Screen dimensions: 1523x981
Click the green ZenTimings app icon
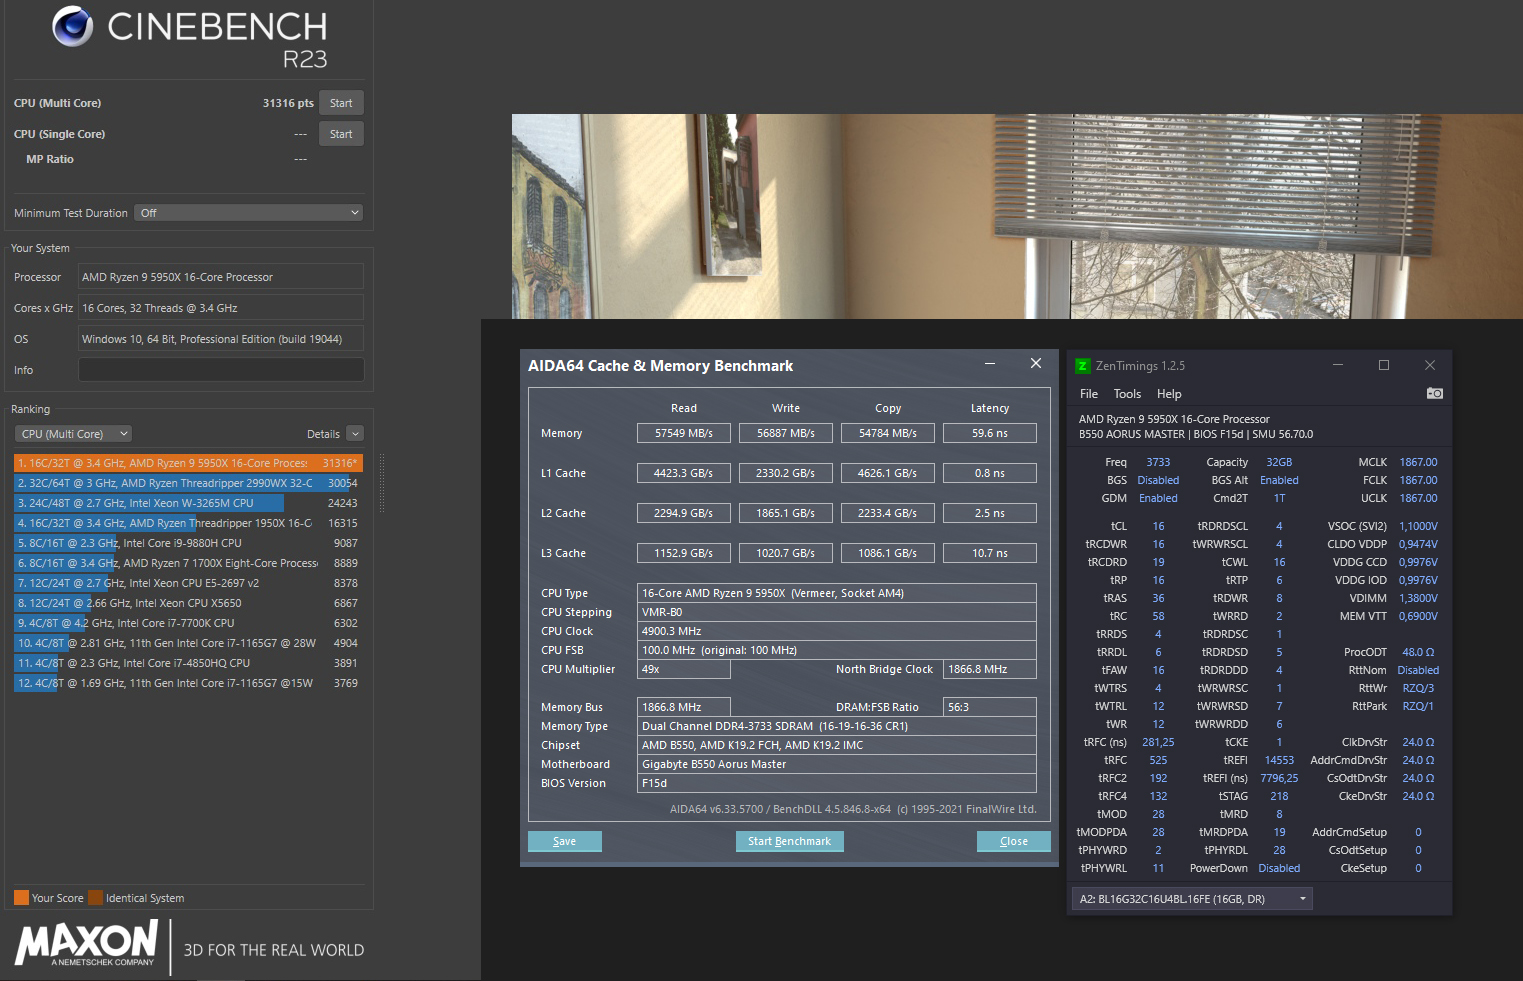click(1082, 366)
